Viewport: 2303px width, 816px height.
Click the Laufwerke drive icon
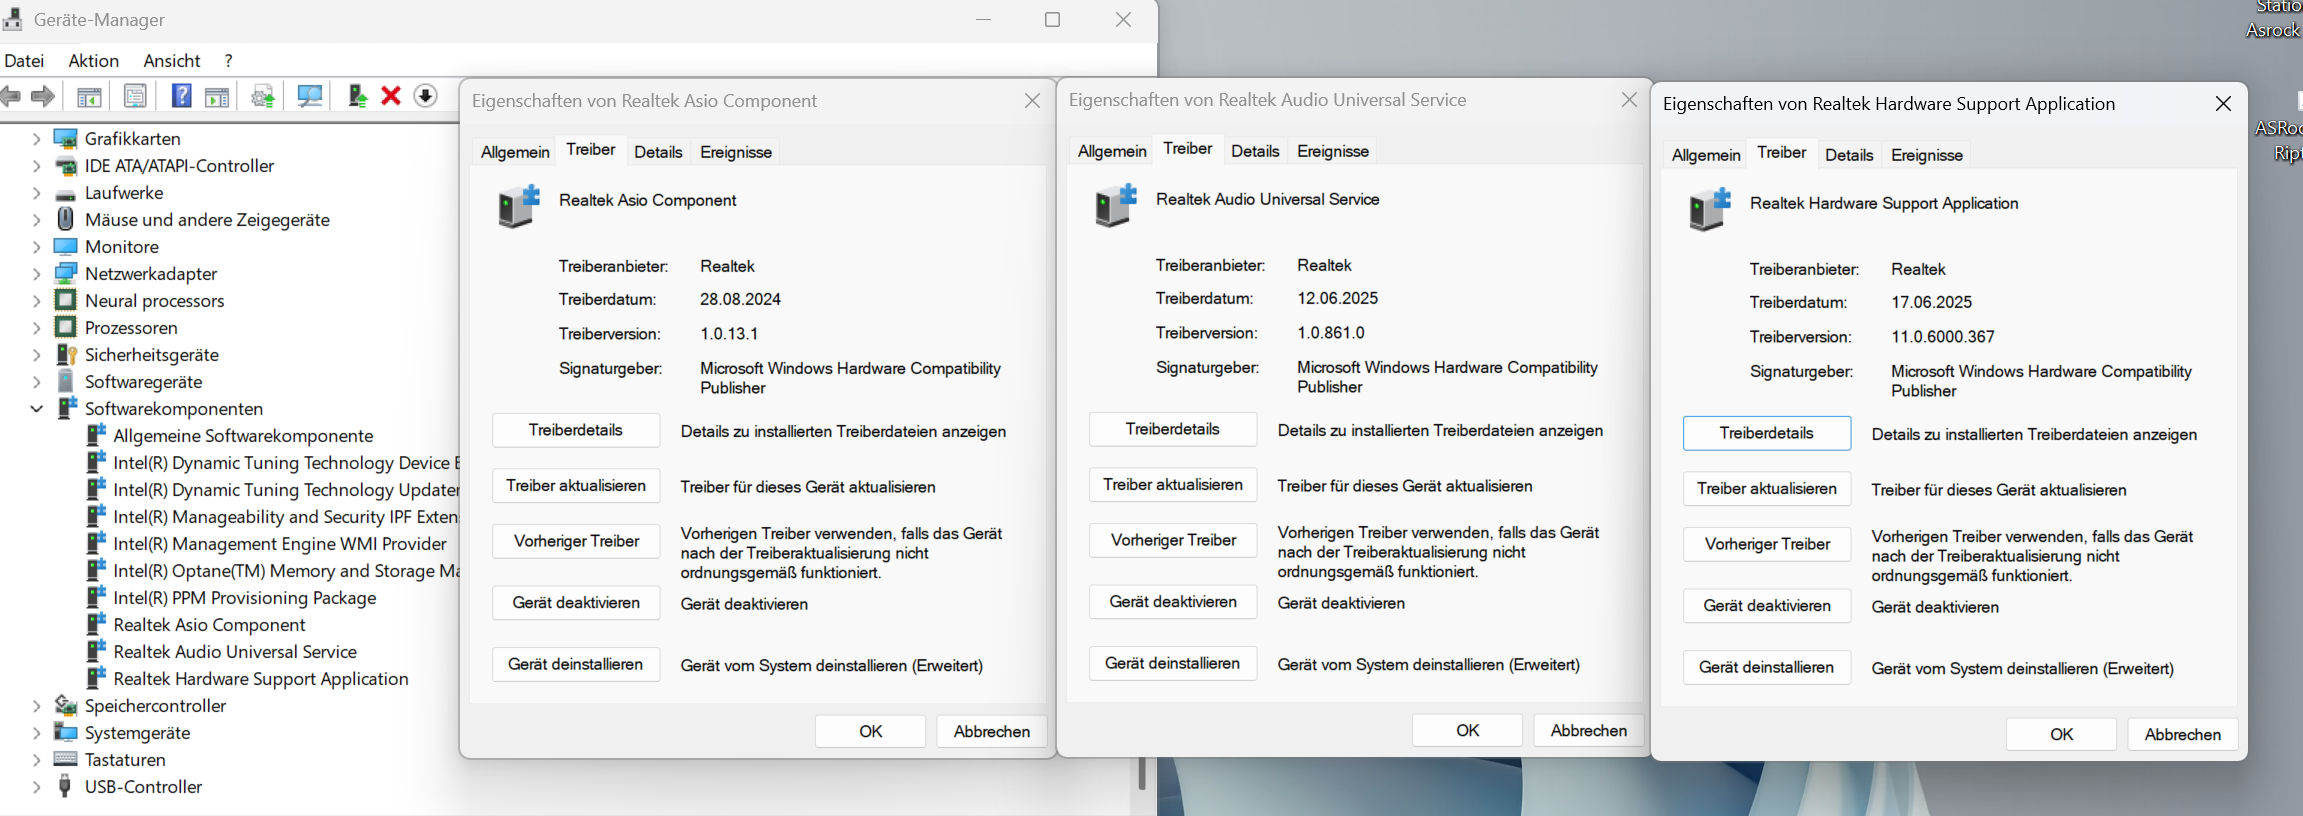[x=65, y=193]
